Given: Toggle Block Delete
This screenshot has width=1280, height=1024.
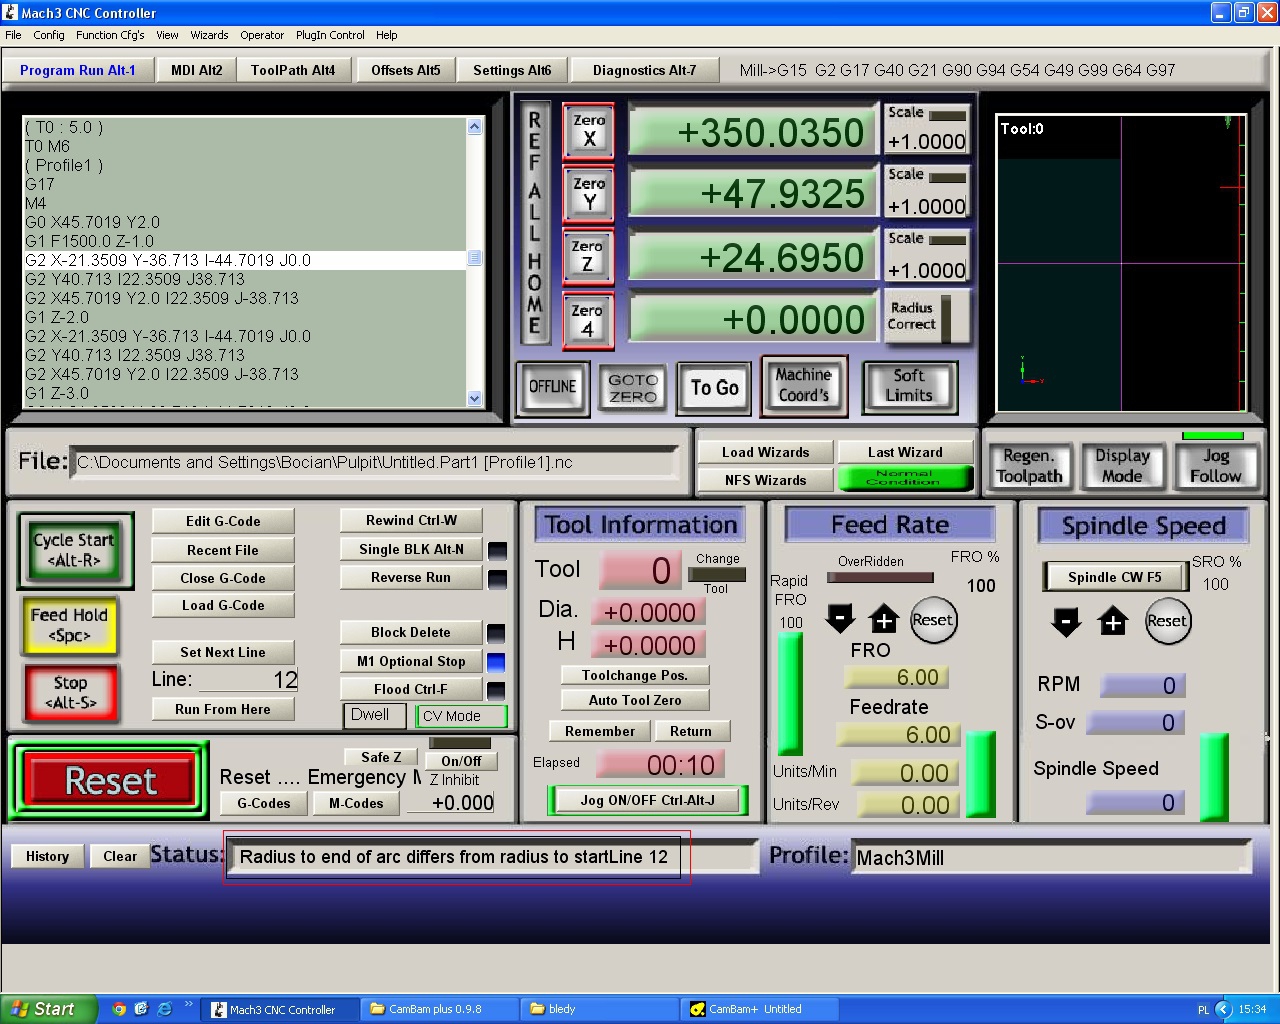Looking at the screenshot, I should point(411,632).
